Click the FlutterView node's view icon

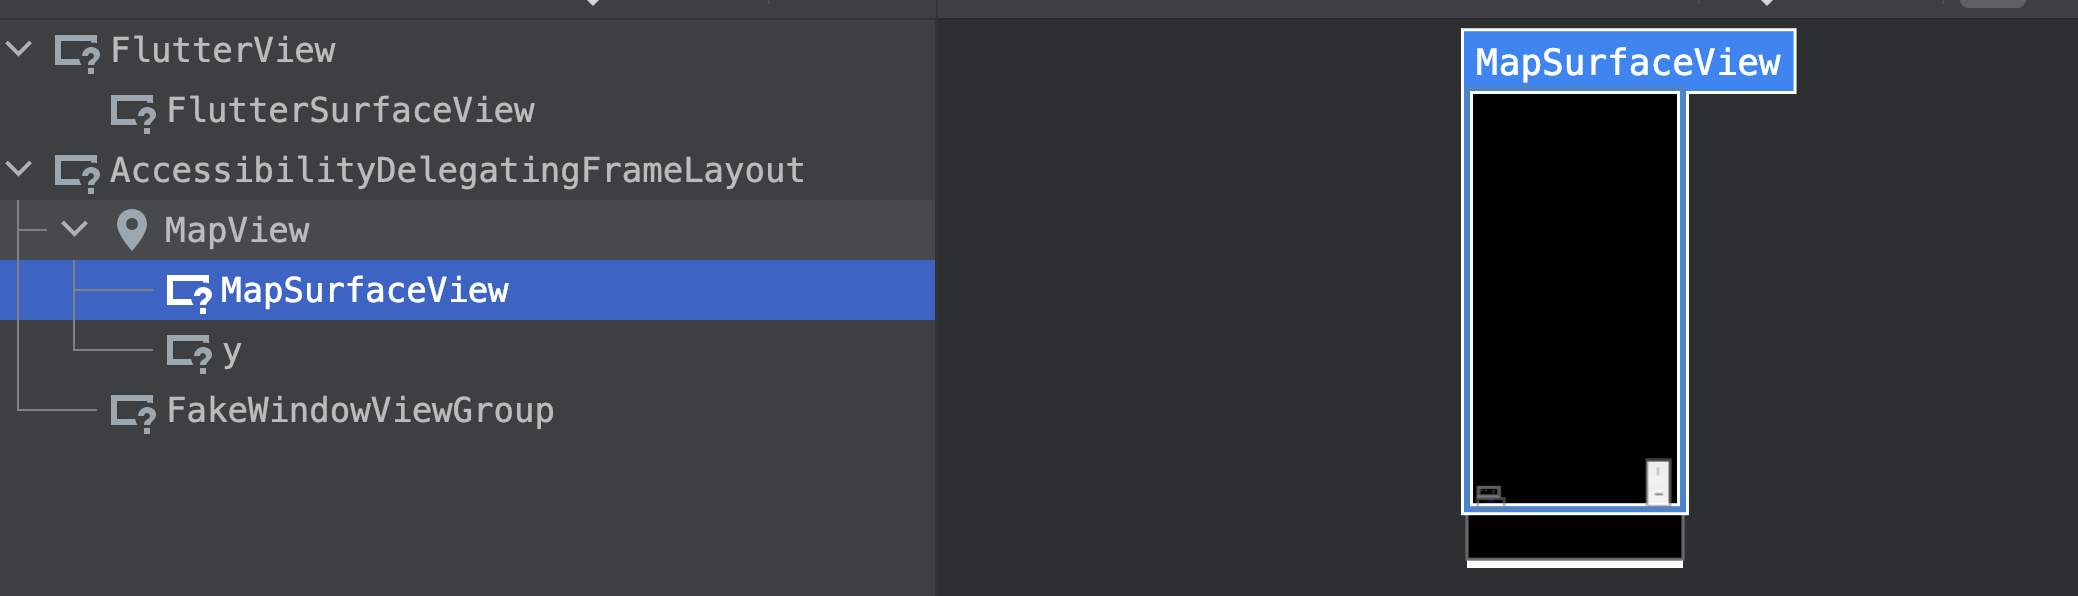77,52
